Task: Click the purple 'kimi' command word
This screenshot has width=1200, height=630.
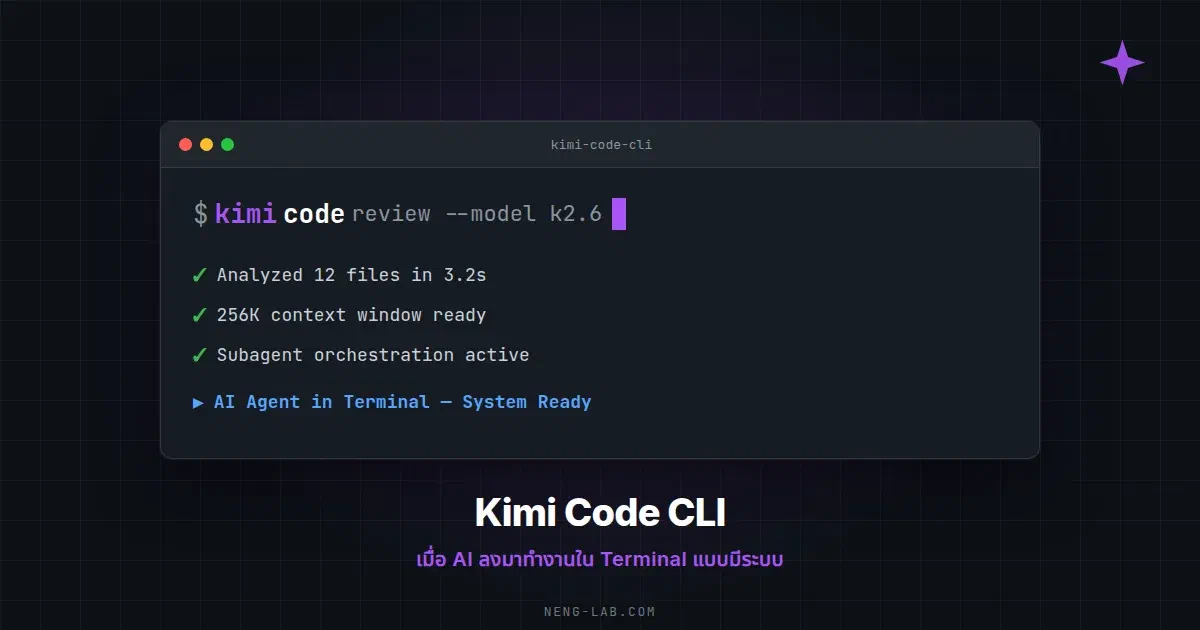Action: pyautogui.click(x=246, y=214)
